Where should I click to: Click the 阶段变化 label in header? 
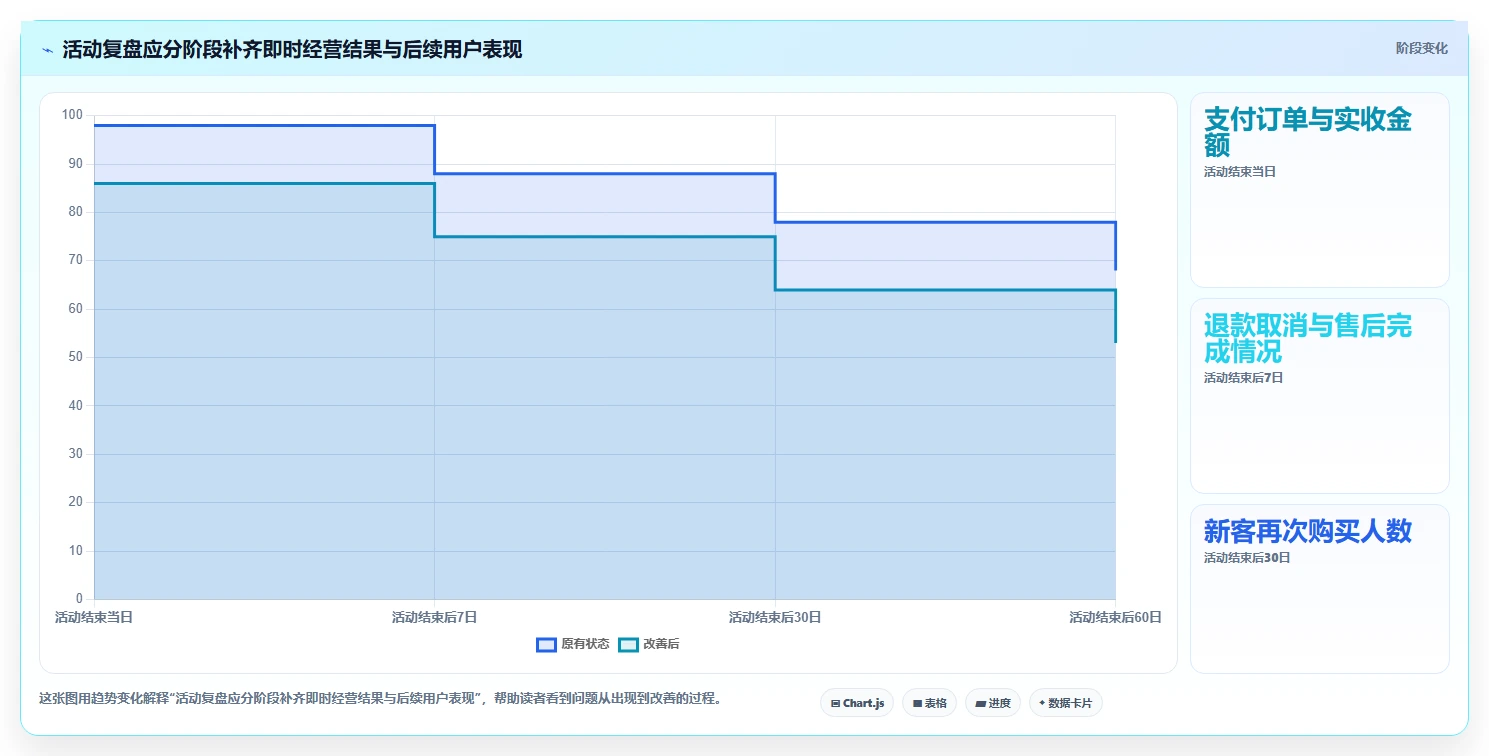pos(1421,48)
